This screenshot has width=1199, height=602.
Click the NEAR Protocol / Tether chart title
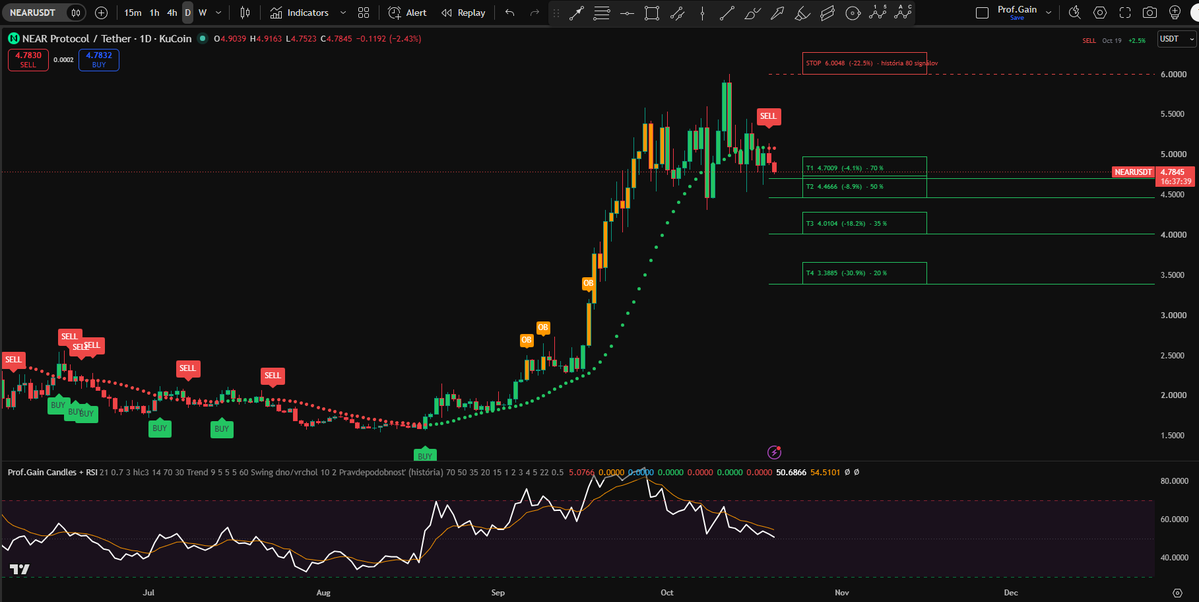coord(107,38)
